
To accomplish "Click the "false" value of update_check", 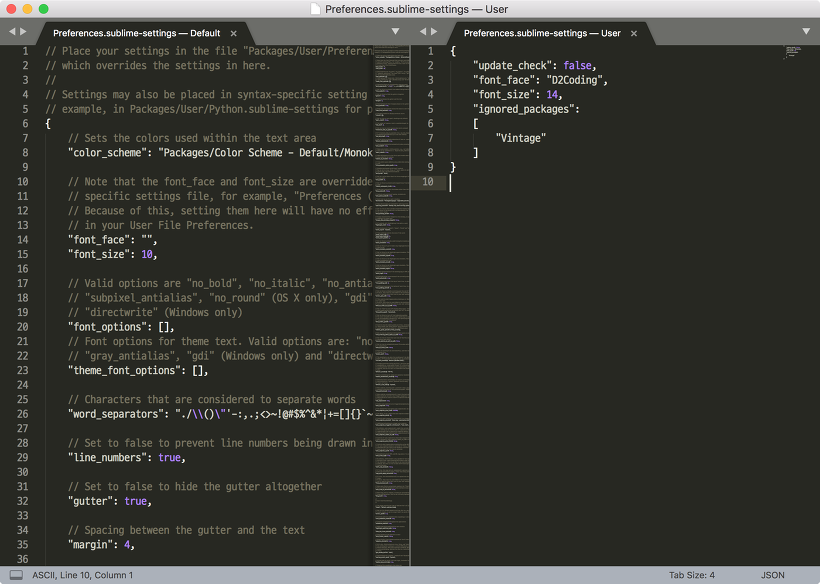I will tap(577, 66).
